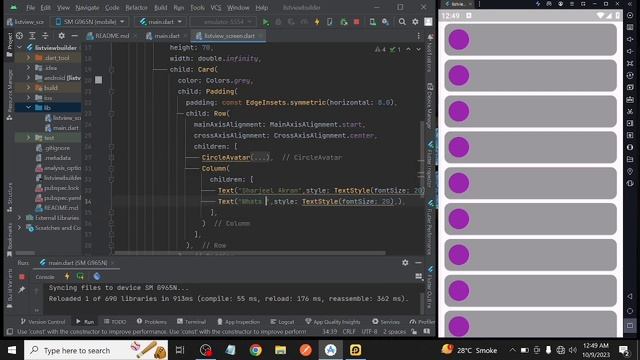Click Android Studio icon in taskbar
The width and height of the screenshot is (640, 360).
[330, 350]
